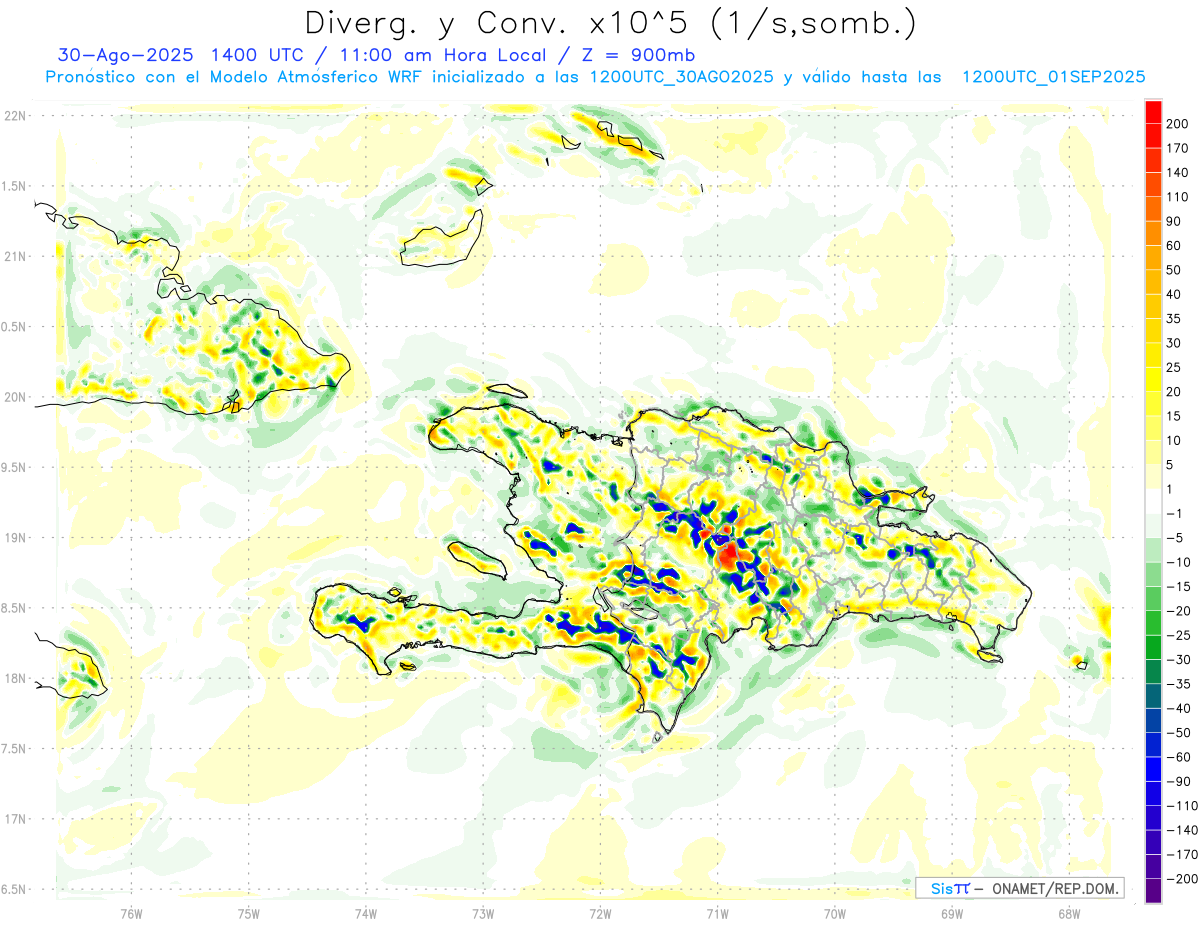Click the positive 90 legend value
The height and width of the screenshot is (927, 1200).
[x=1175, y=221]
